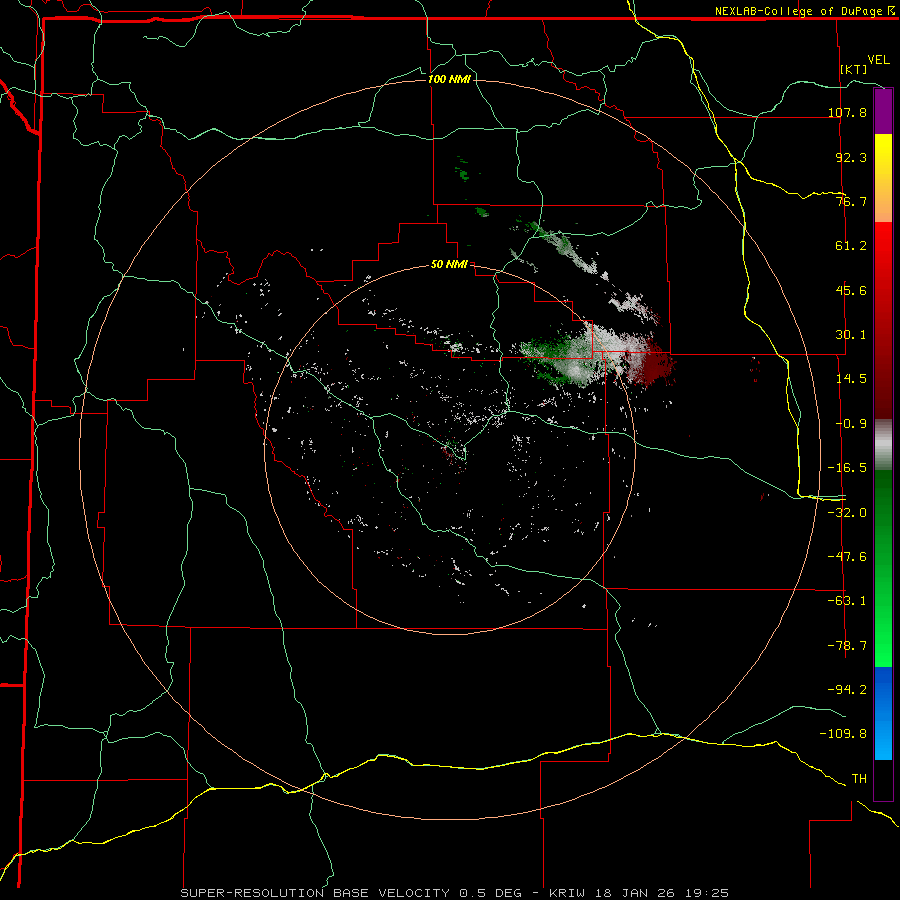Click the purple band atop the velocity scale

coord(883,111)
